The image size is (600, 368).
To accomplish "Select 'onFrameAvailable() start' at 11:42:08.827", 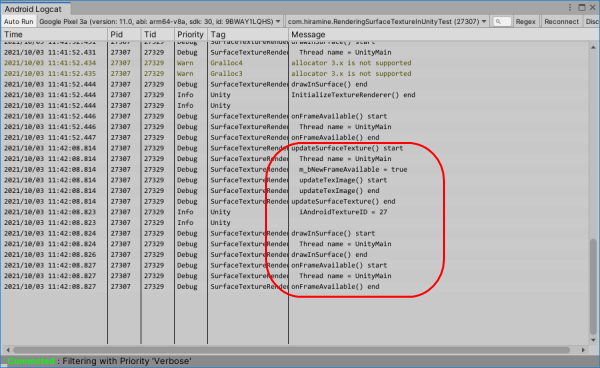I will (339, 265).
